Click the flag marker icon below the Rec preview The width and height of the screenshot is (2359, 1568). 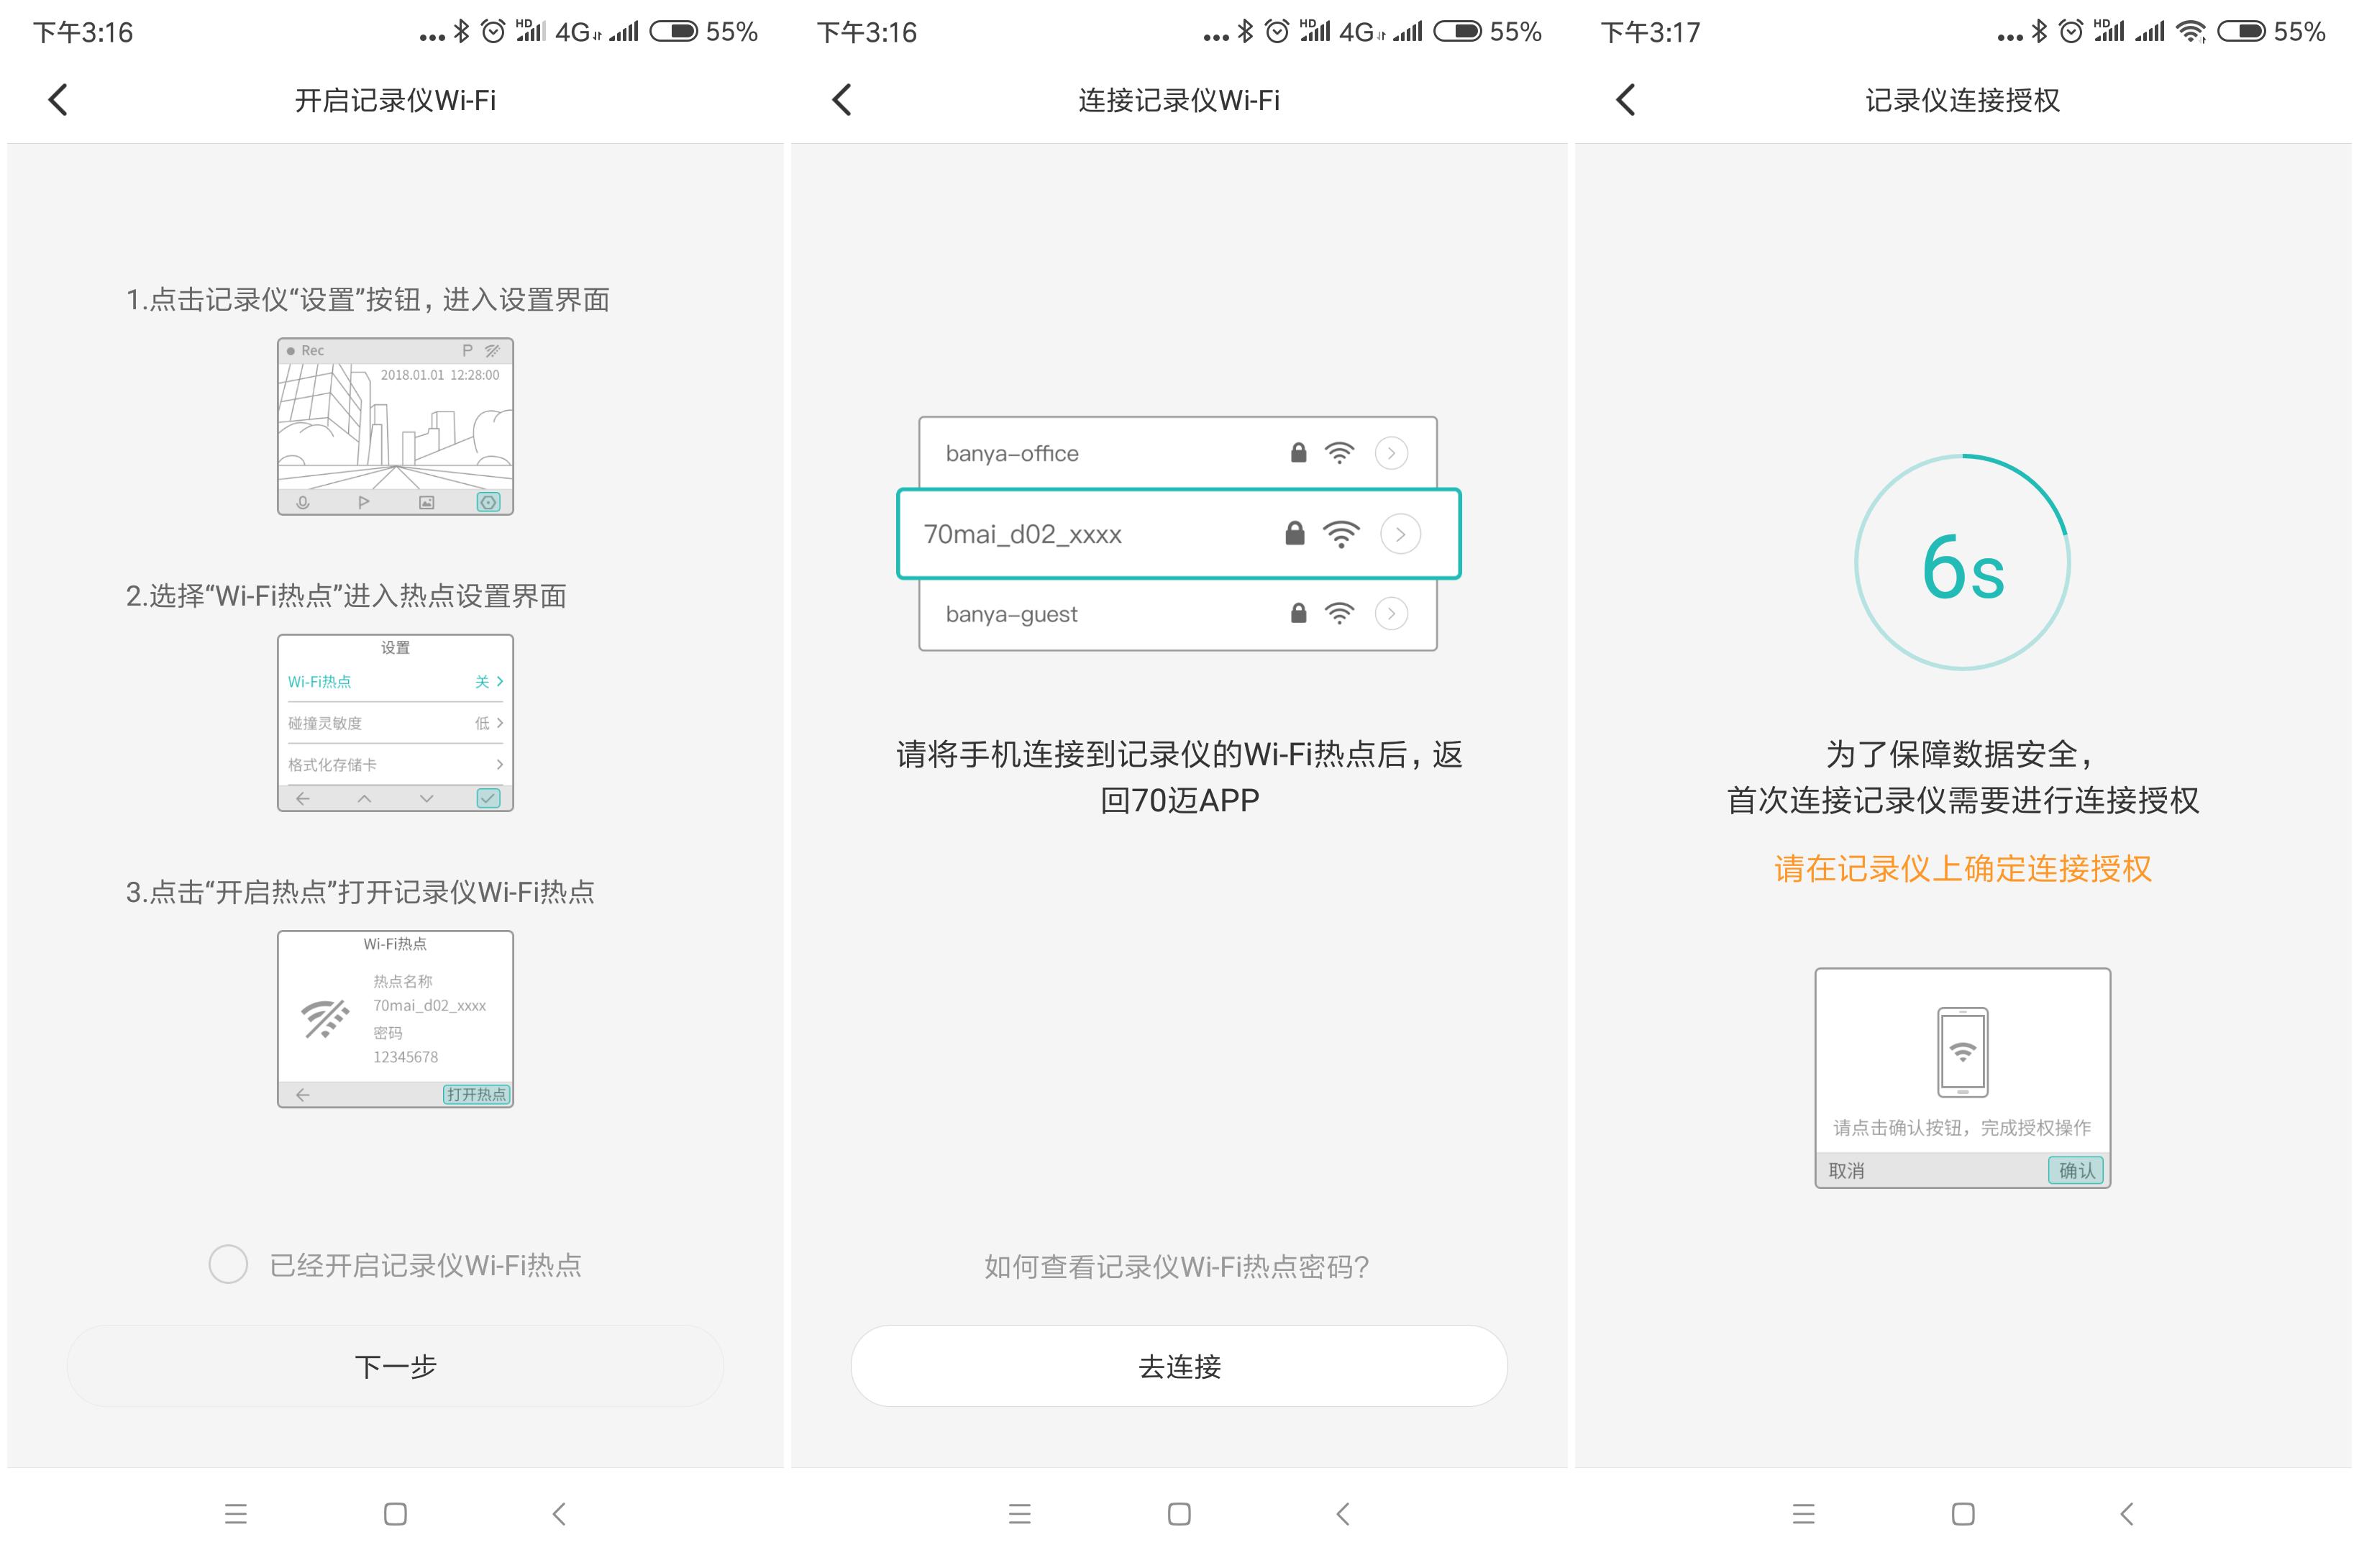point(364,504)
